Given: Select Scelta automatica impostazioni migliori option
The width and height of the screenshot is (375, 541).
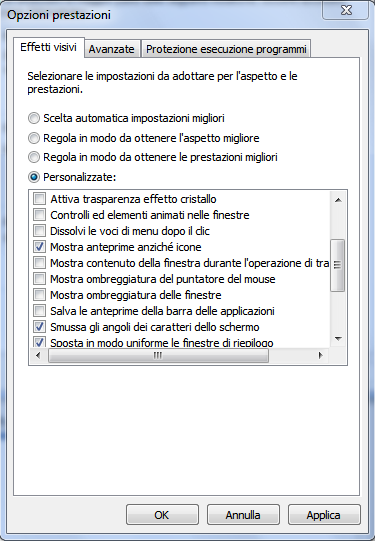Looking at the screenshot, I should click(x=34, y=118).
